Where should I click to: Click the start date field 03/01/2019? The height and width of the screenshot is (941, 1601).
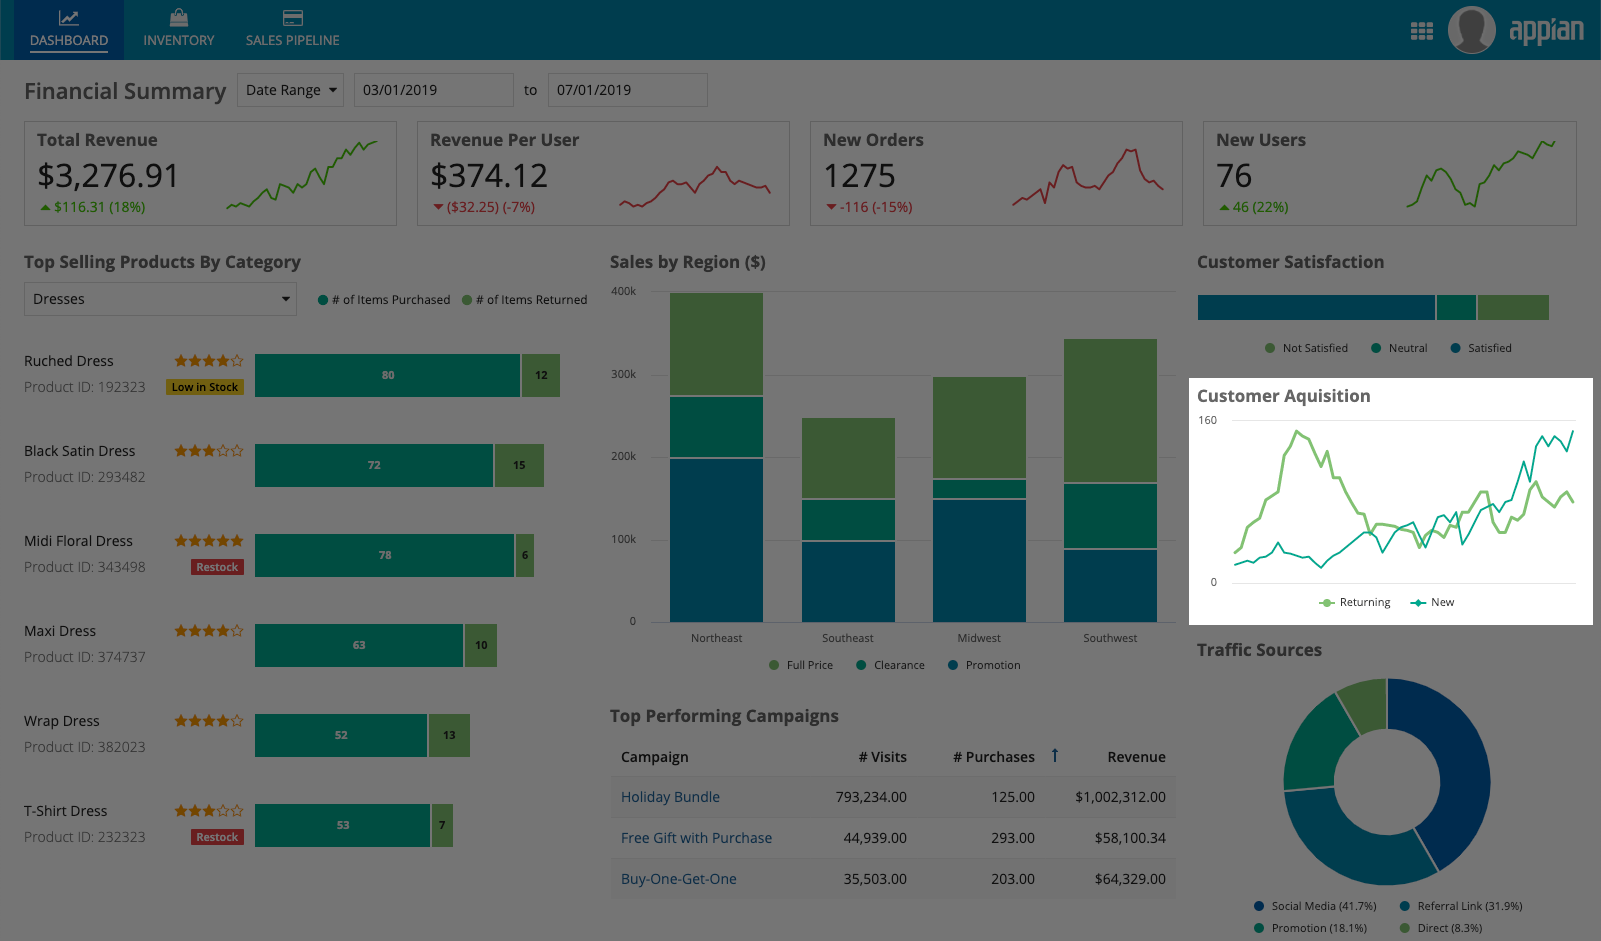point(433,90)
